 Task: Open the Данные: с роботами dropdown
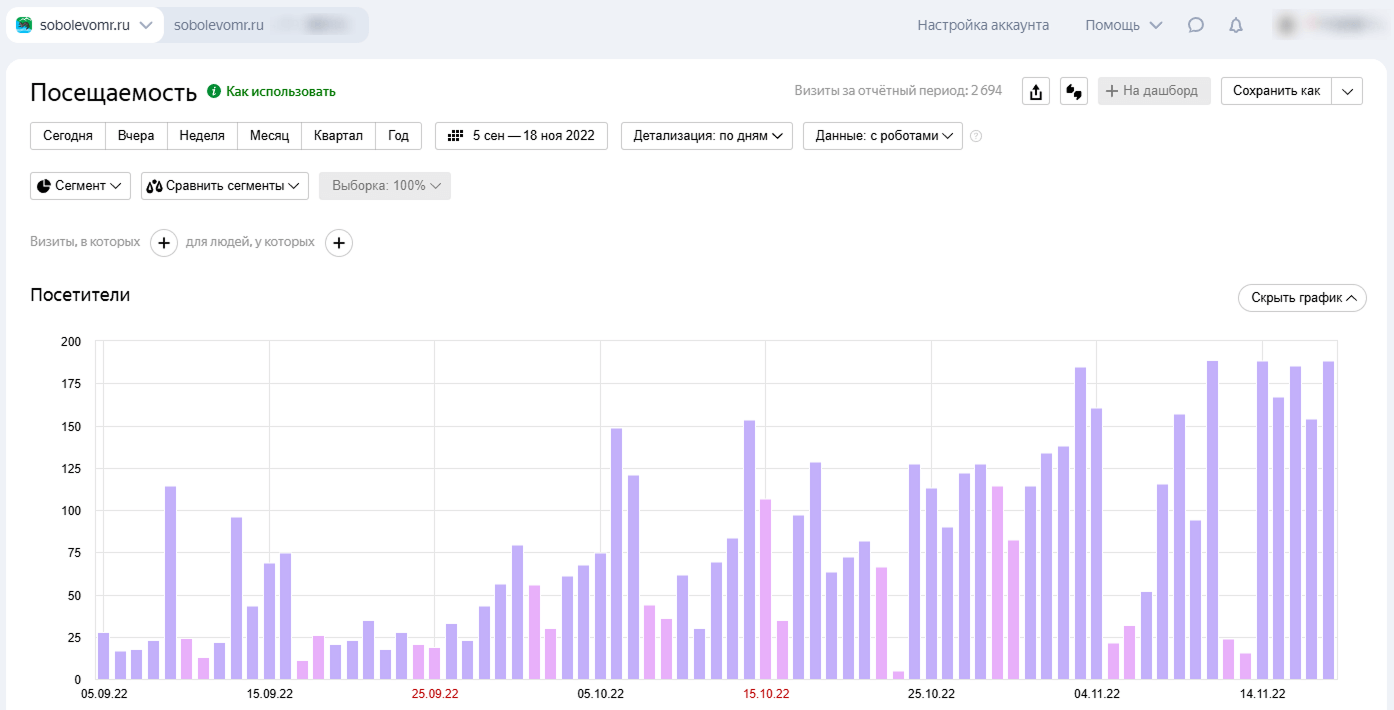882,136
